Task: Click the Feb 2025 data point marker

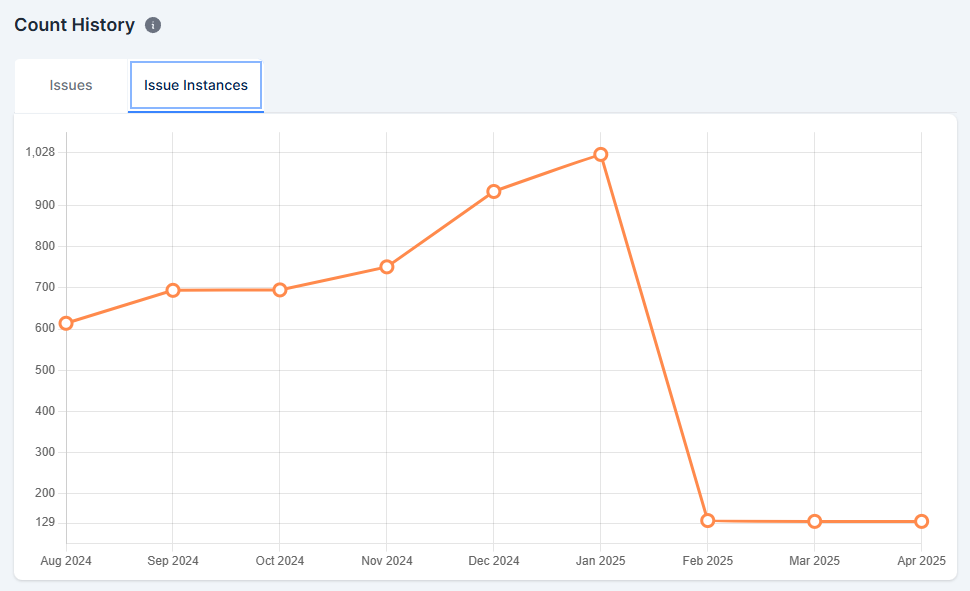Action: click(x=708, y=520)
